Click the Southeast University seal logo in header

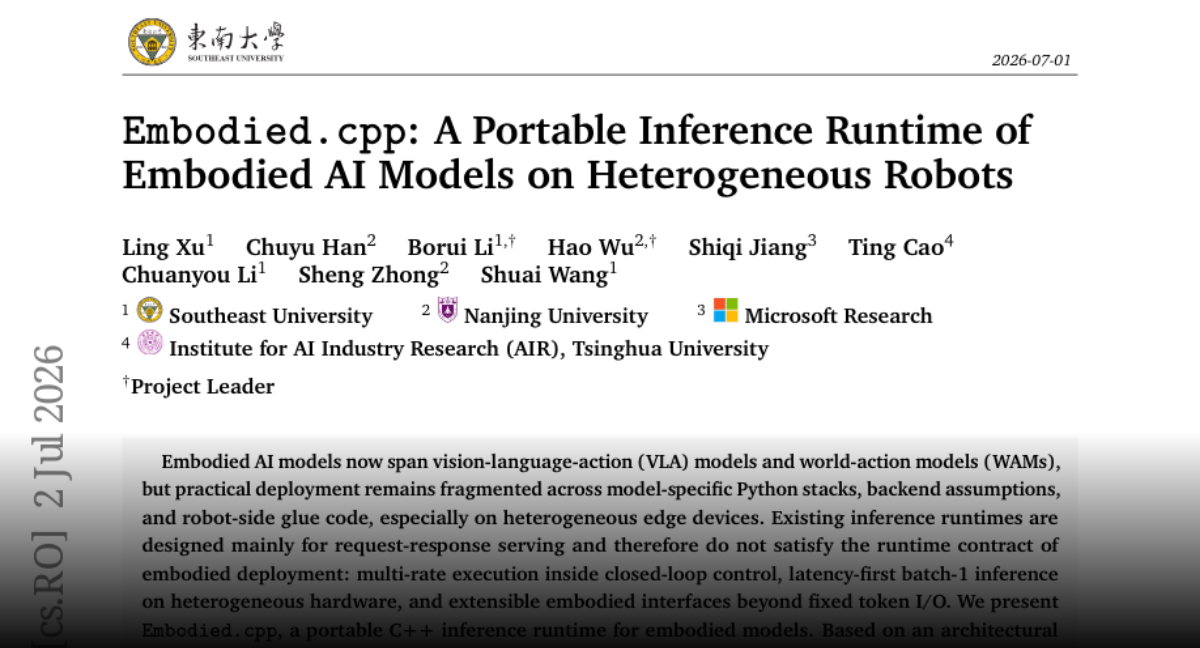(x=152, y=41)
